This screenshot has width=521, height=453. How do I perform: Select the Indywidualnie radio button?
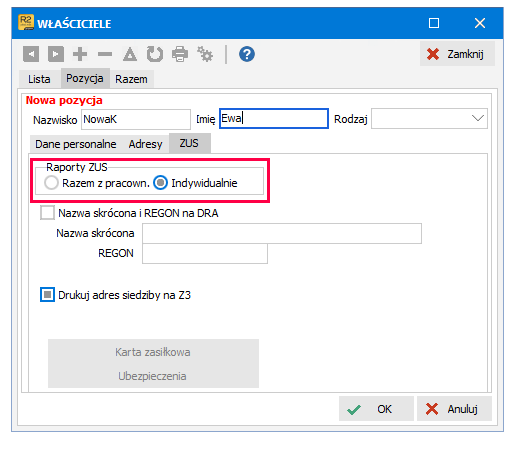[x=160, y=183]
